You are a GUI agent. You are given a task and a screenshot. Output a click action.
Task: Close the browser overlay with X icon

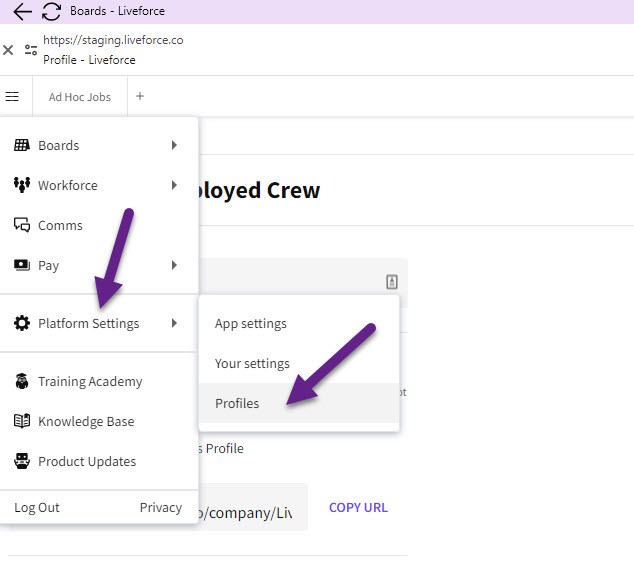tap(8, 50)
